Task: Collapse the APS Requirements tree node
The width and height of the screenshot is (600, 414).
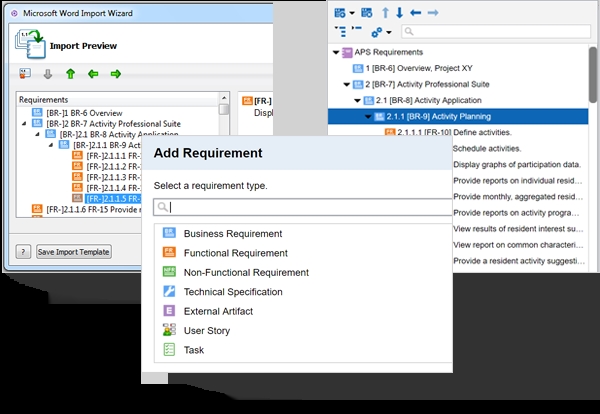Action: [x=335, y=52]
